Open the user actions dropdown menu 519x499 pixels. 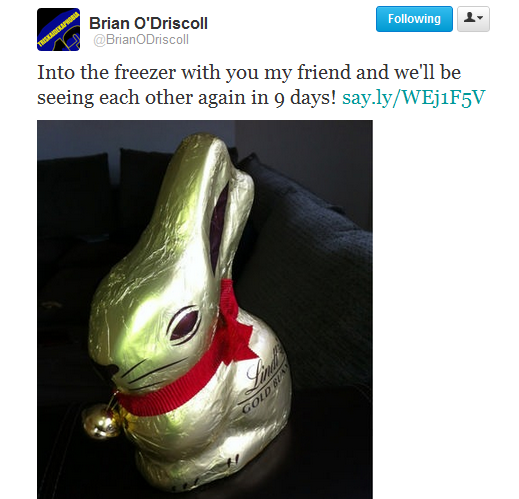[473, 19]
